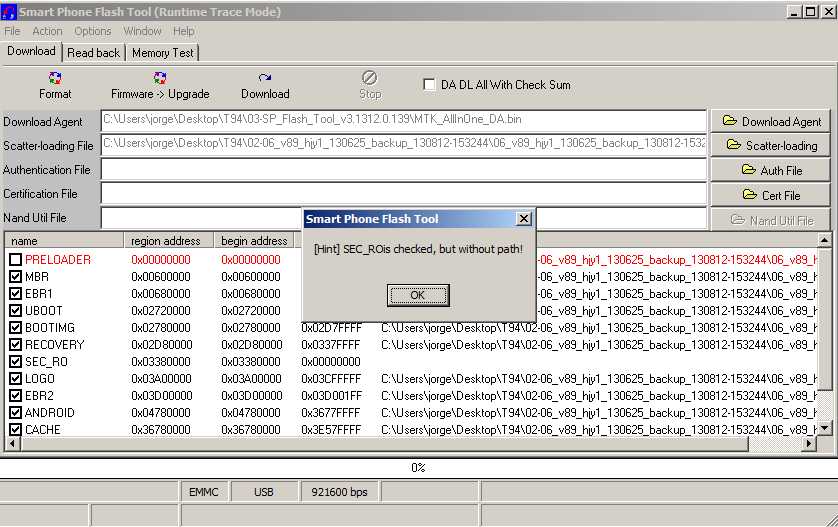
Task: Open the Action menu
Action: (x=47, y=32)
